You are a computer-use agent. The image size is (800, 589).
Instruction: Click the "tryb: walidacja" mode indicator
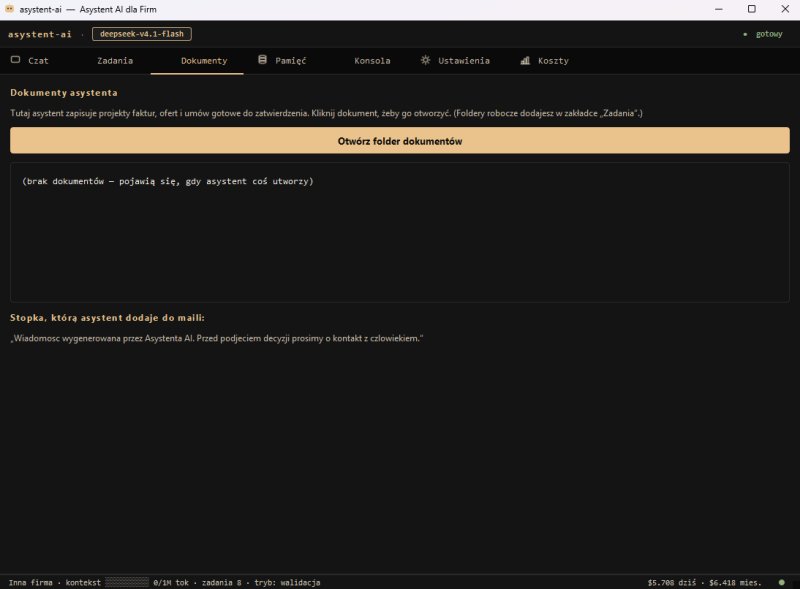pos(287,582)
